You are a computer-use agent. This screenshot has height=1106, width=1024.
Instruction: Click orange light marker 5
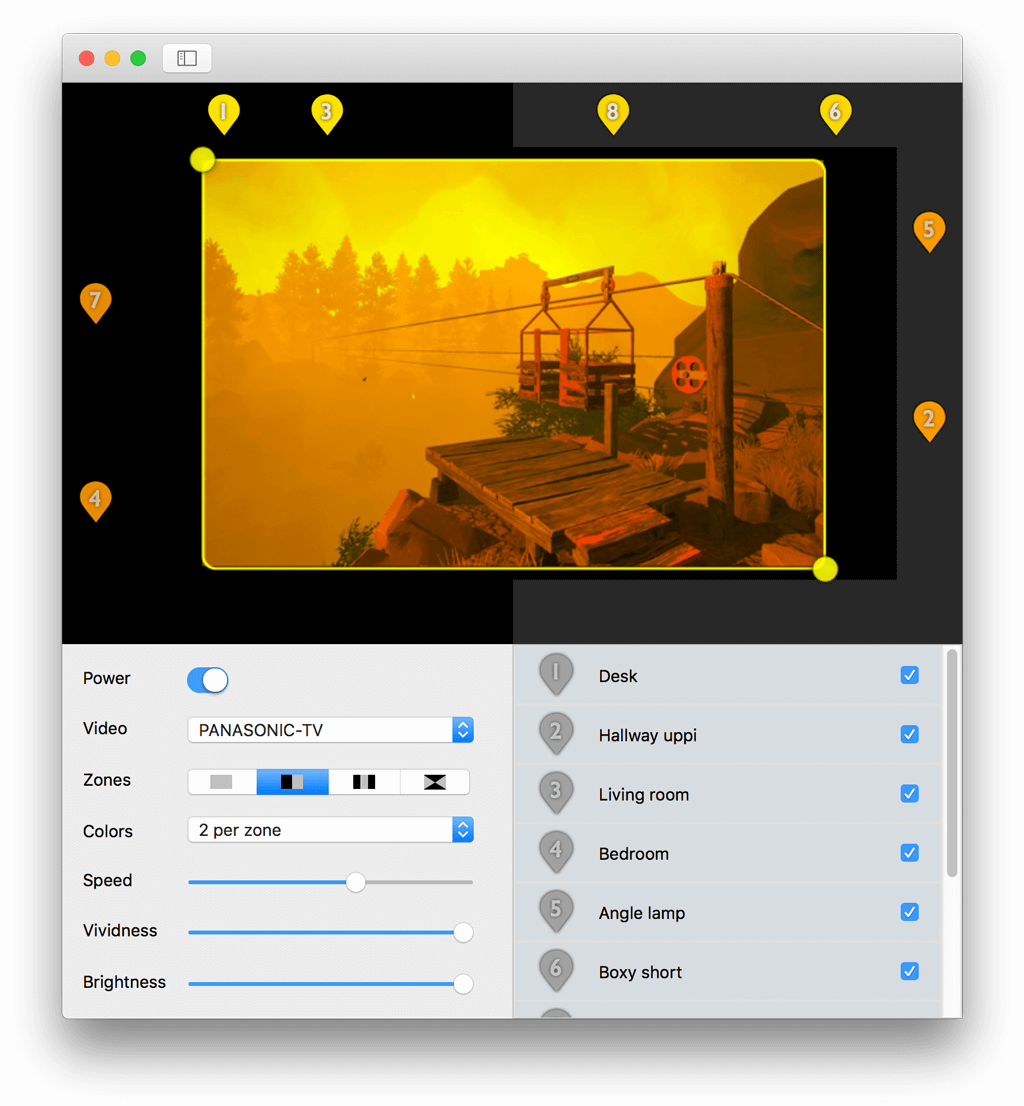click(929, 231)
